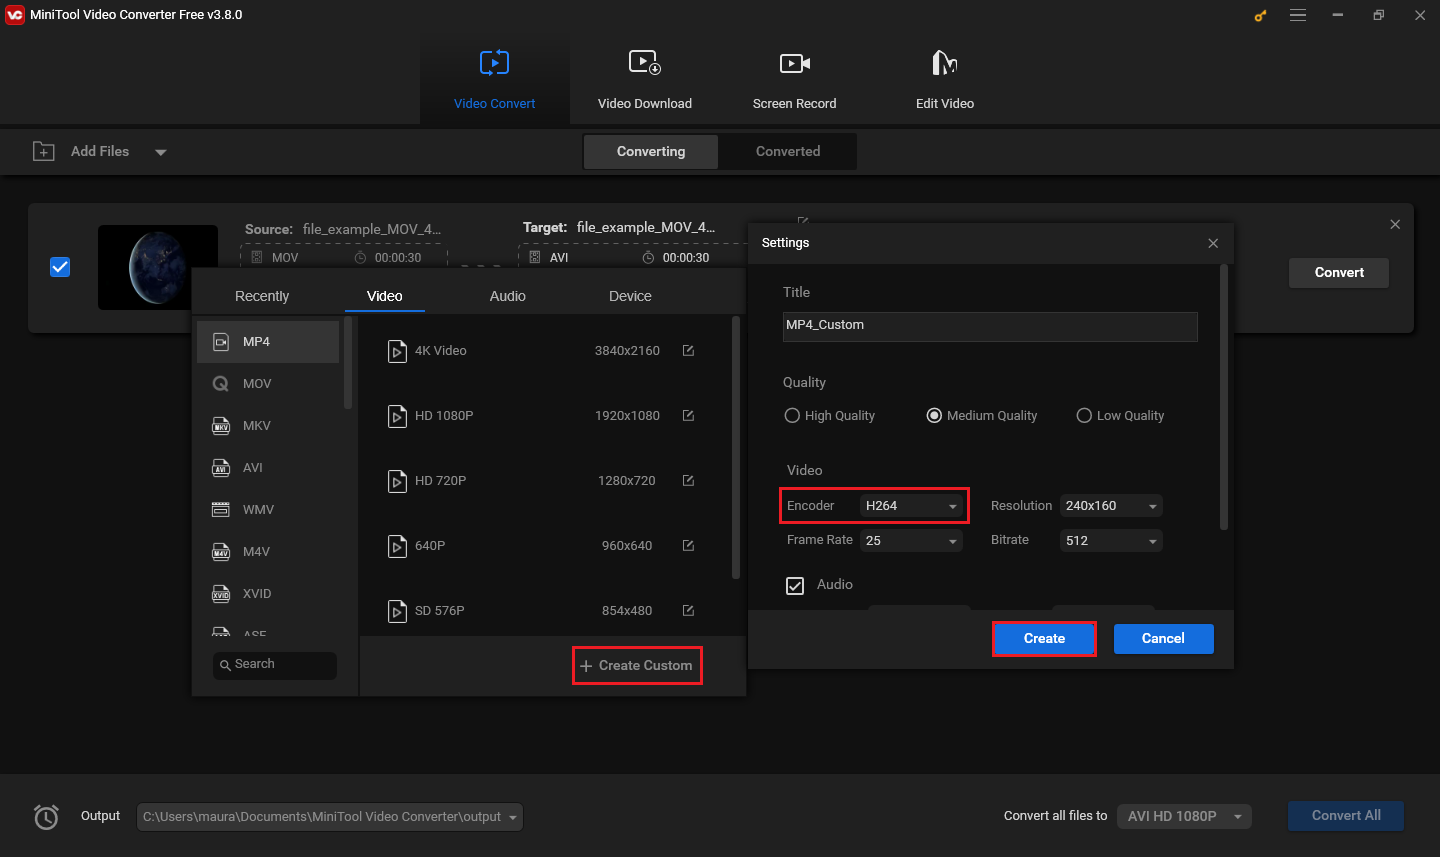
Task: Select the Video format tab
Action: tap(385, 296)
